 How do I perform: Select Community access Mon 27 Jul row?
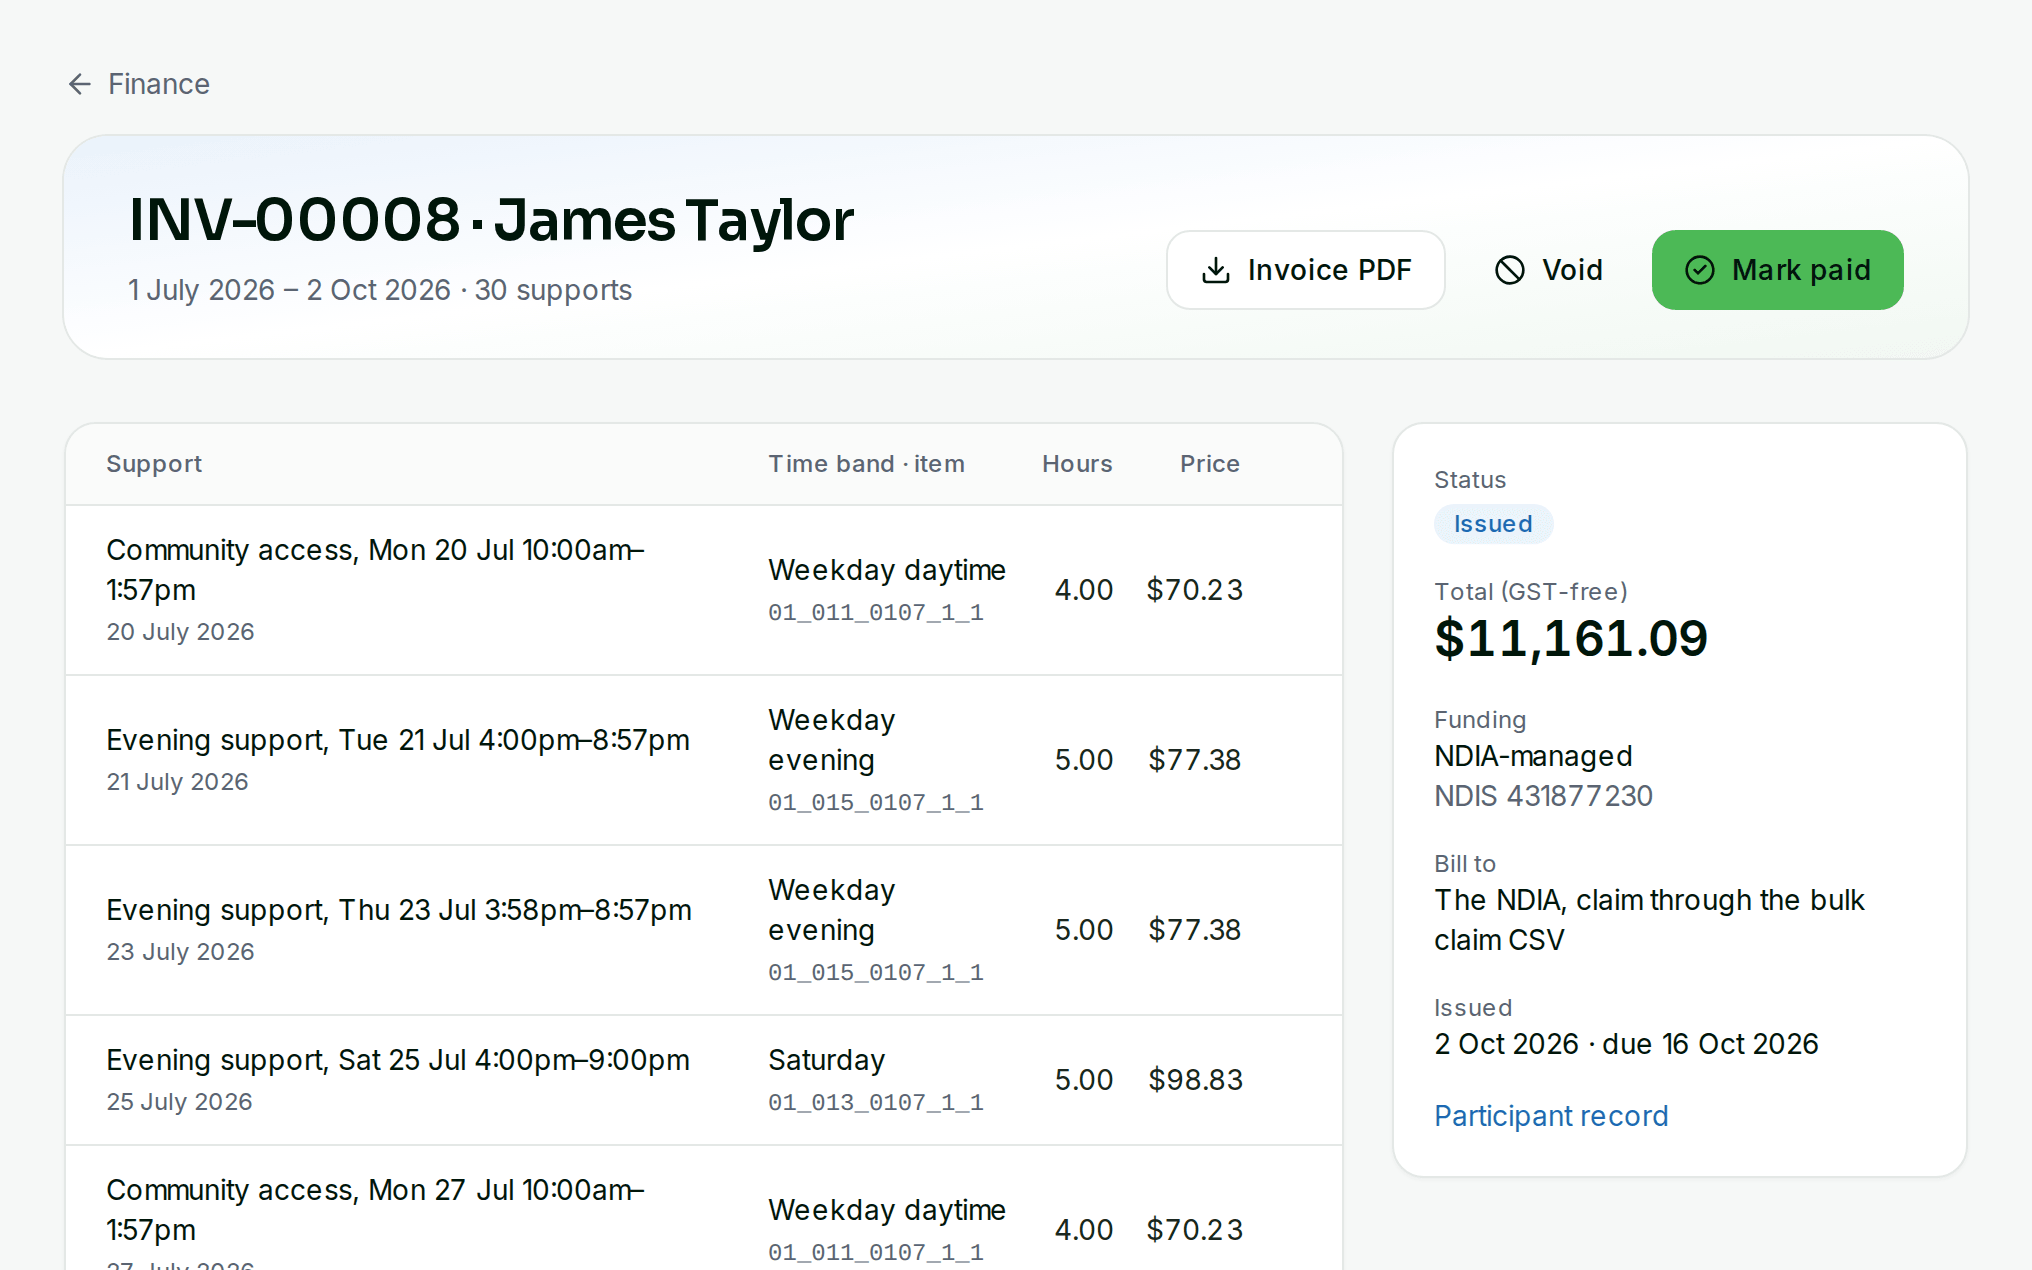(704, 1208)
